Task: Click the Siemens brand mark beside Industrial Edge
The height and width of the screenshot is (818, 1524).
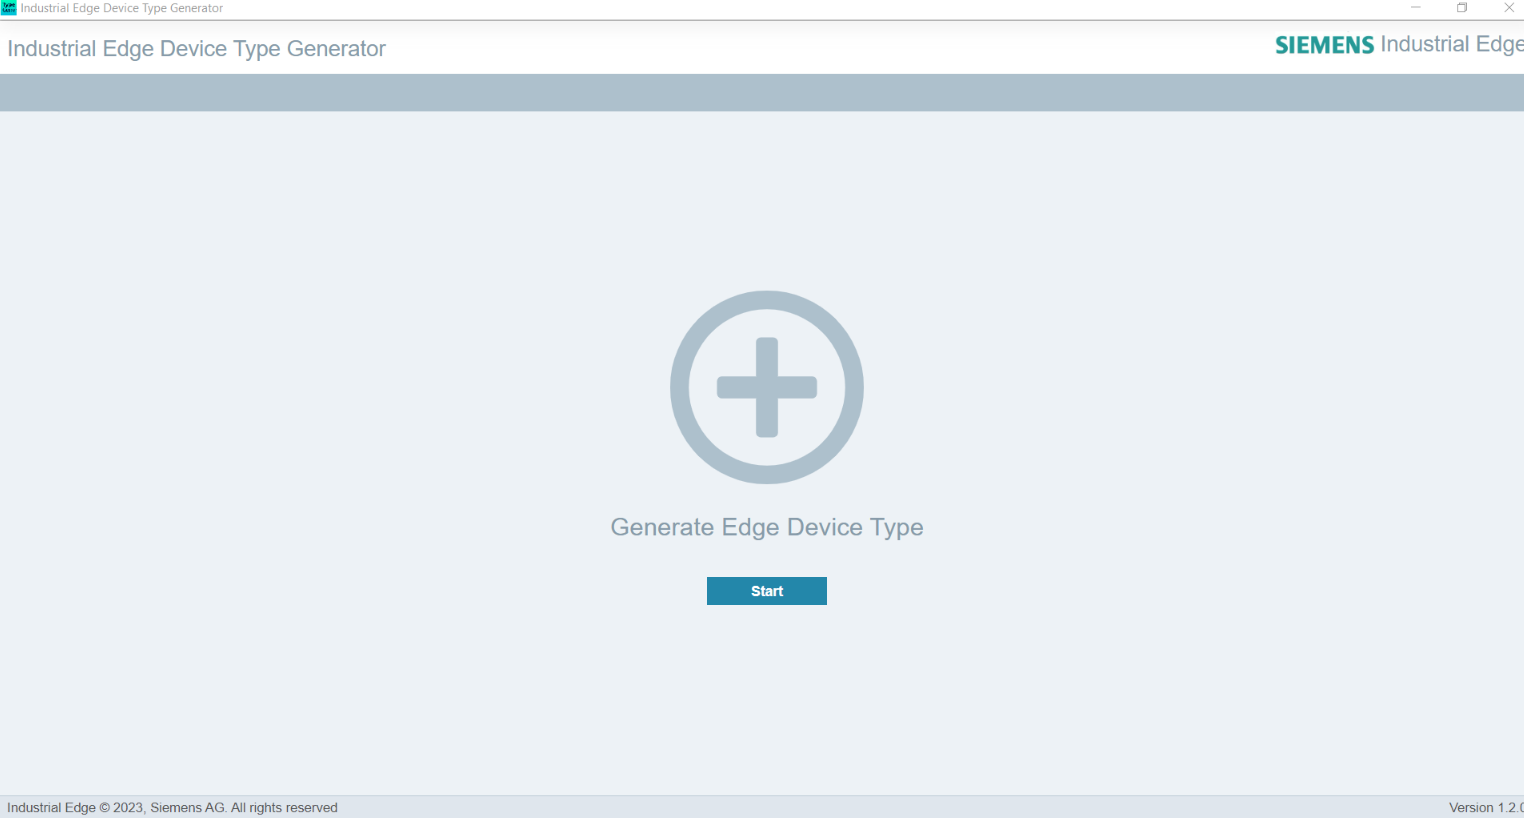Action: [x=1322, y=44]
